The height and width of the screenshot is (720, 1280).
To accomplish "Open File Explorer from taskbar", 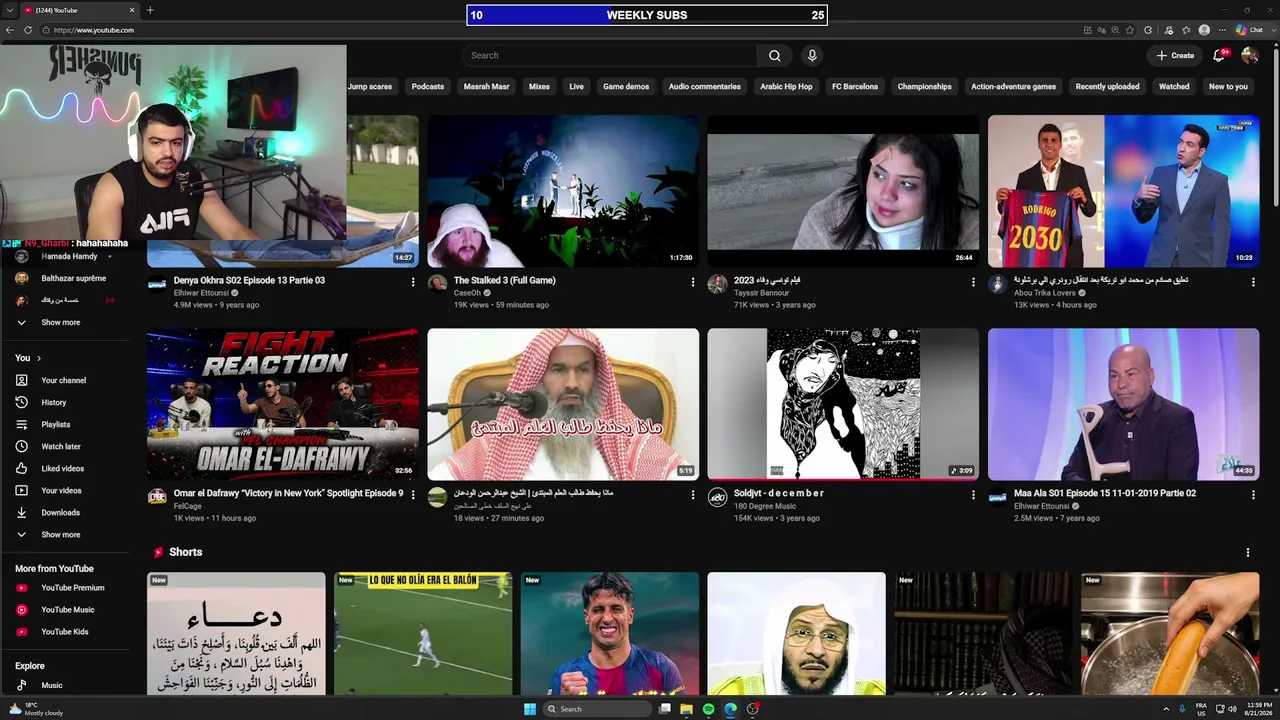I will 687,709.
